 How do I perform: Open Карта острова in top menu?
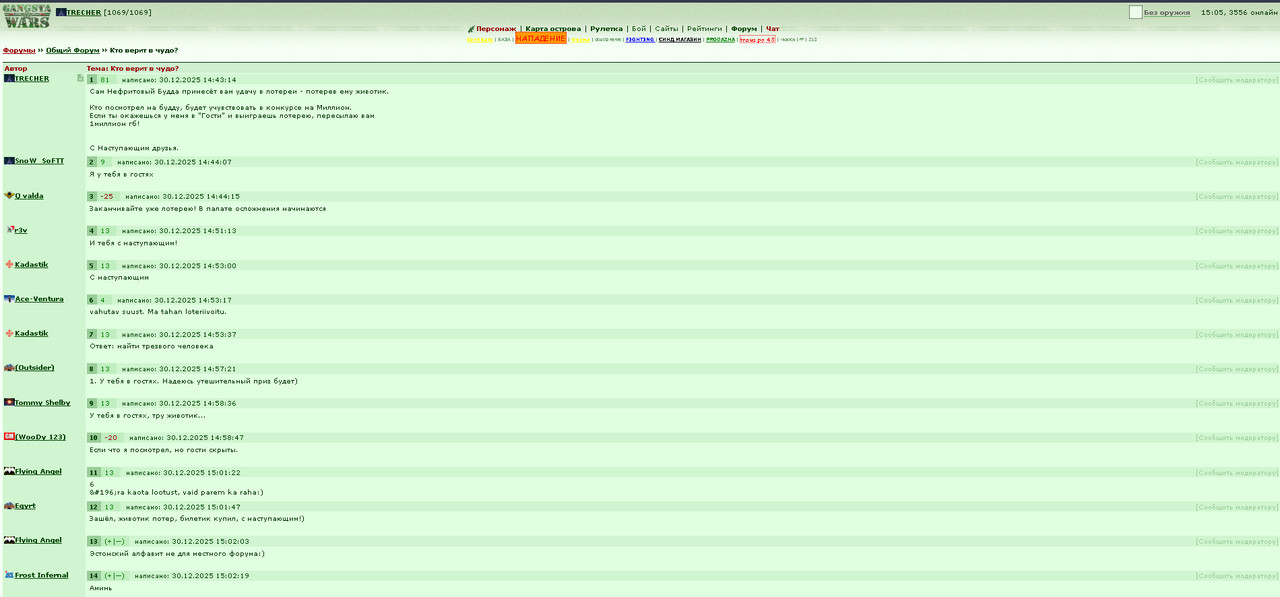tap(553, 29)
